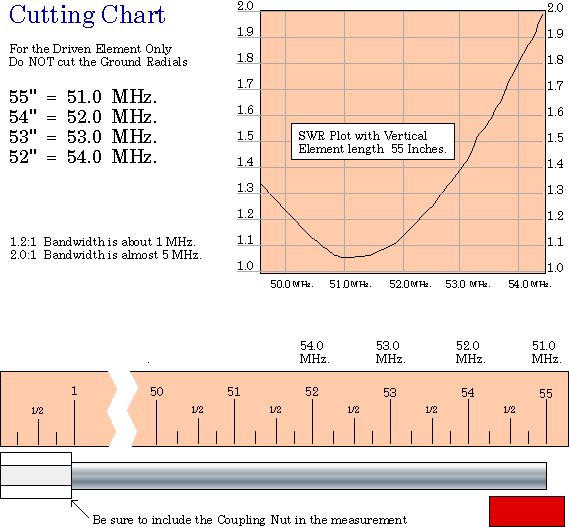
Task: Click the 53.0 MHz. axis label
Action: click(x=468, y=284)
